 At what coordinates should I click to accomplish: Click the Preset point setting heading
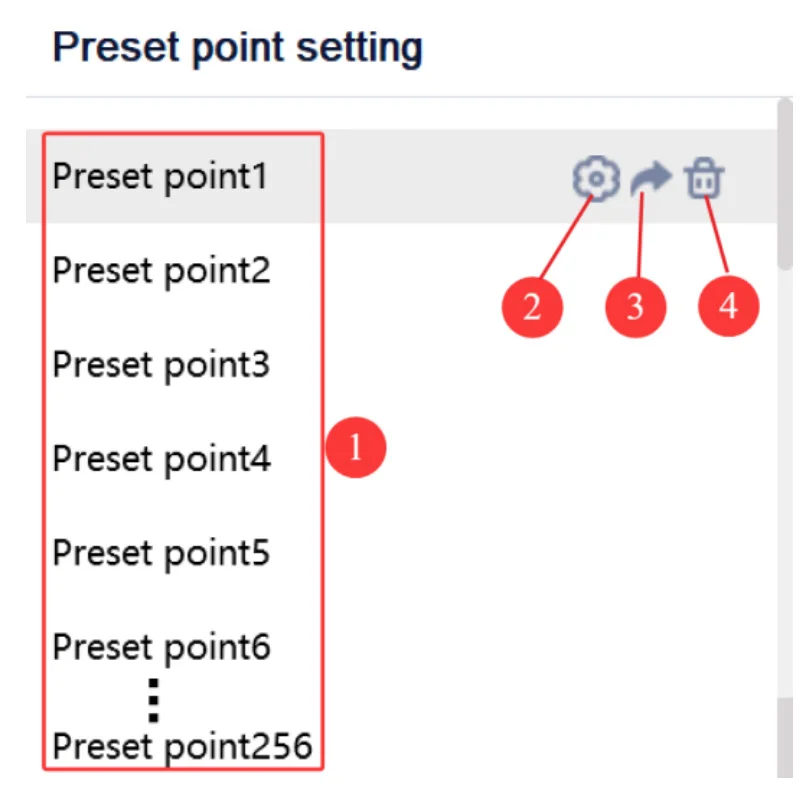237,47
